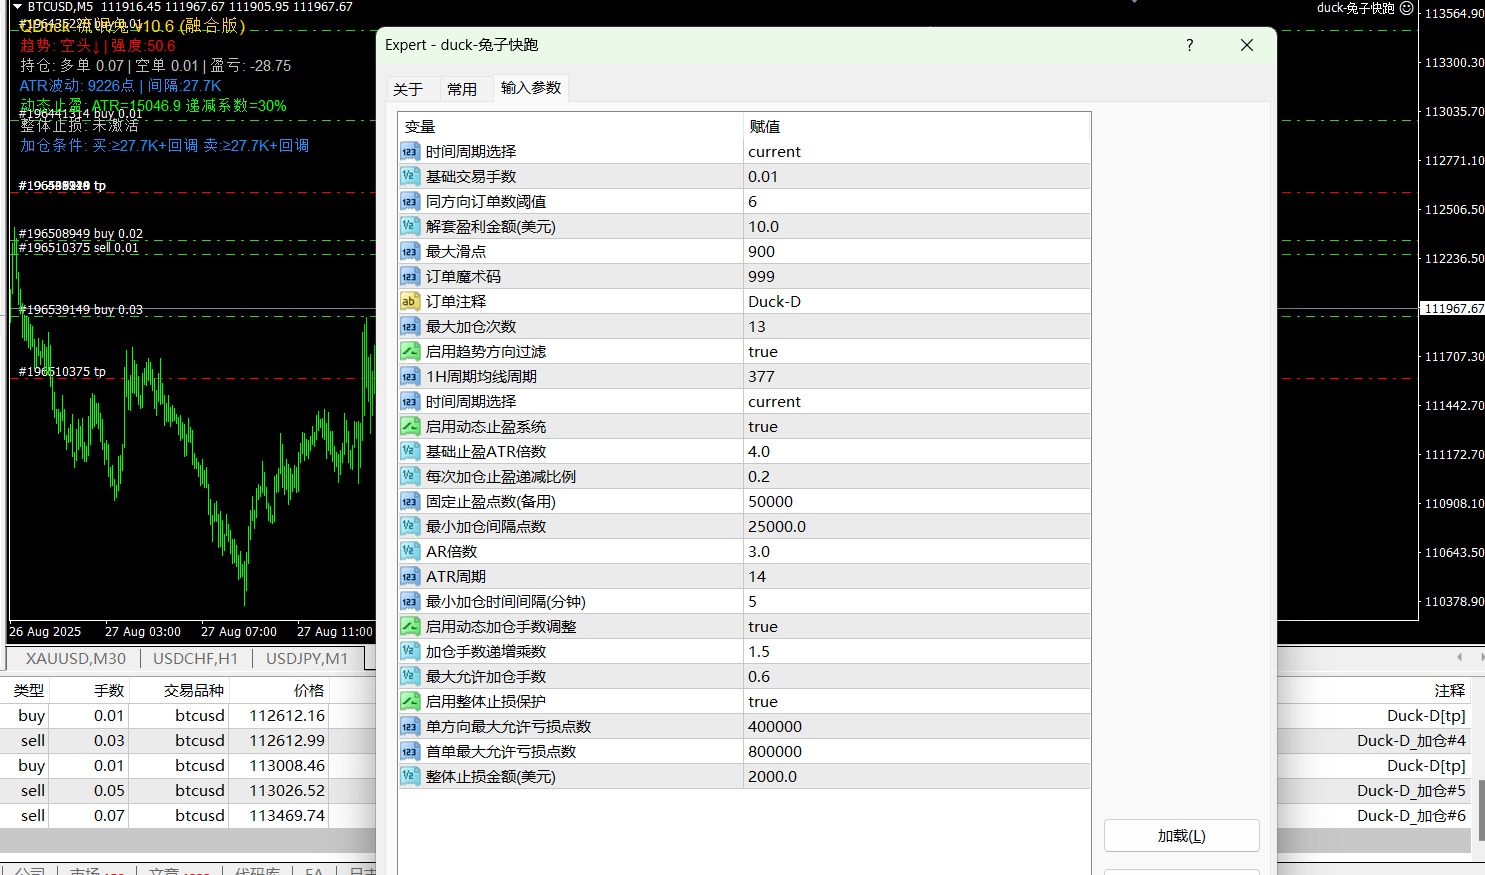Click the icon beside 最大加仓次数
The width and height of the screenshot is (1485, 875).
[410, 326]
